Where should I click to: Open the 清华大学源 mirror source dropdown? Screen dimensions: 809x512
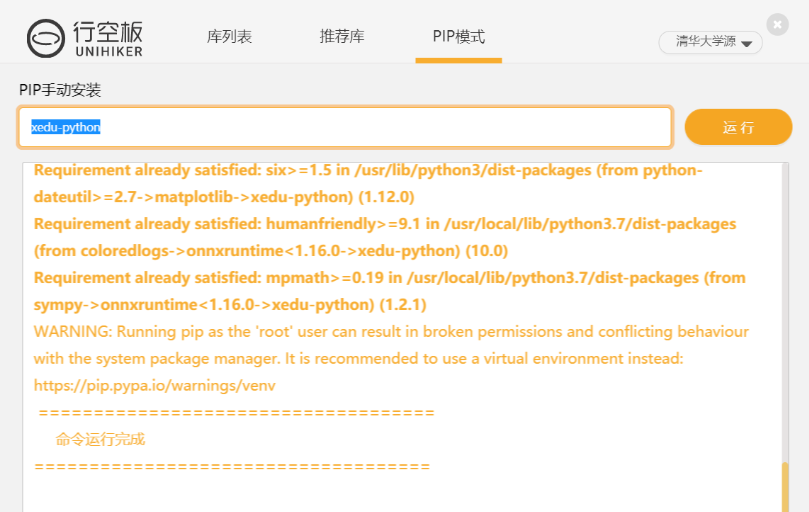click(710, 42)
